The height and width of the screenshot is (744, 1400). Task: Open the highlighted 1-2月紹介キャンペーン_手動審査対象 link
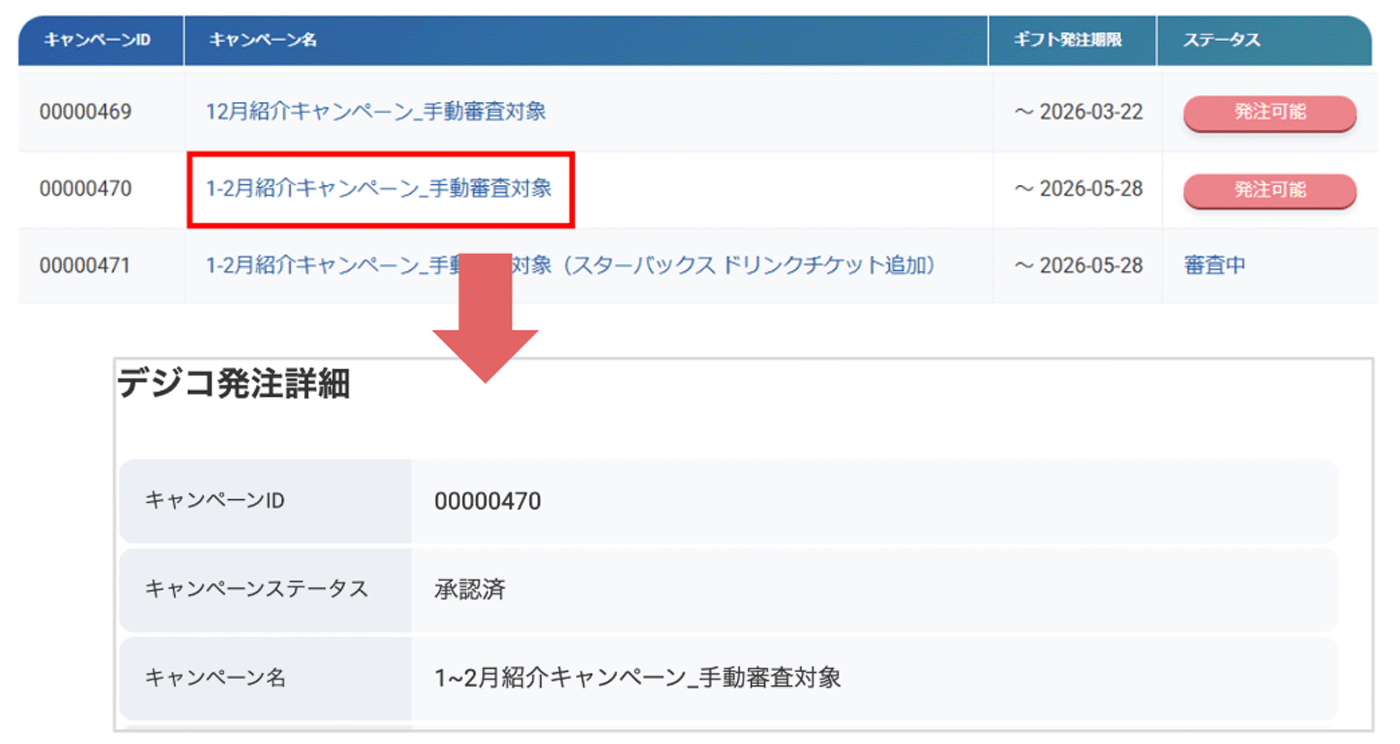[378, 188]
